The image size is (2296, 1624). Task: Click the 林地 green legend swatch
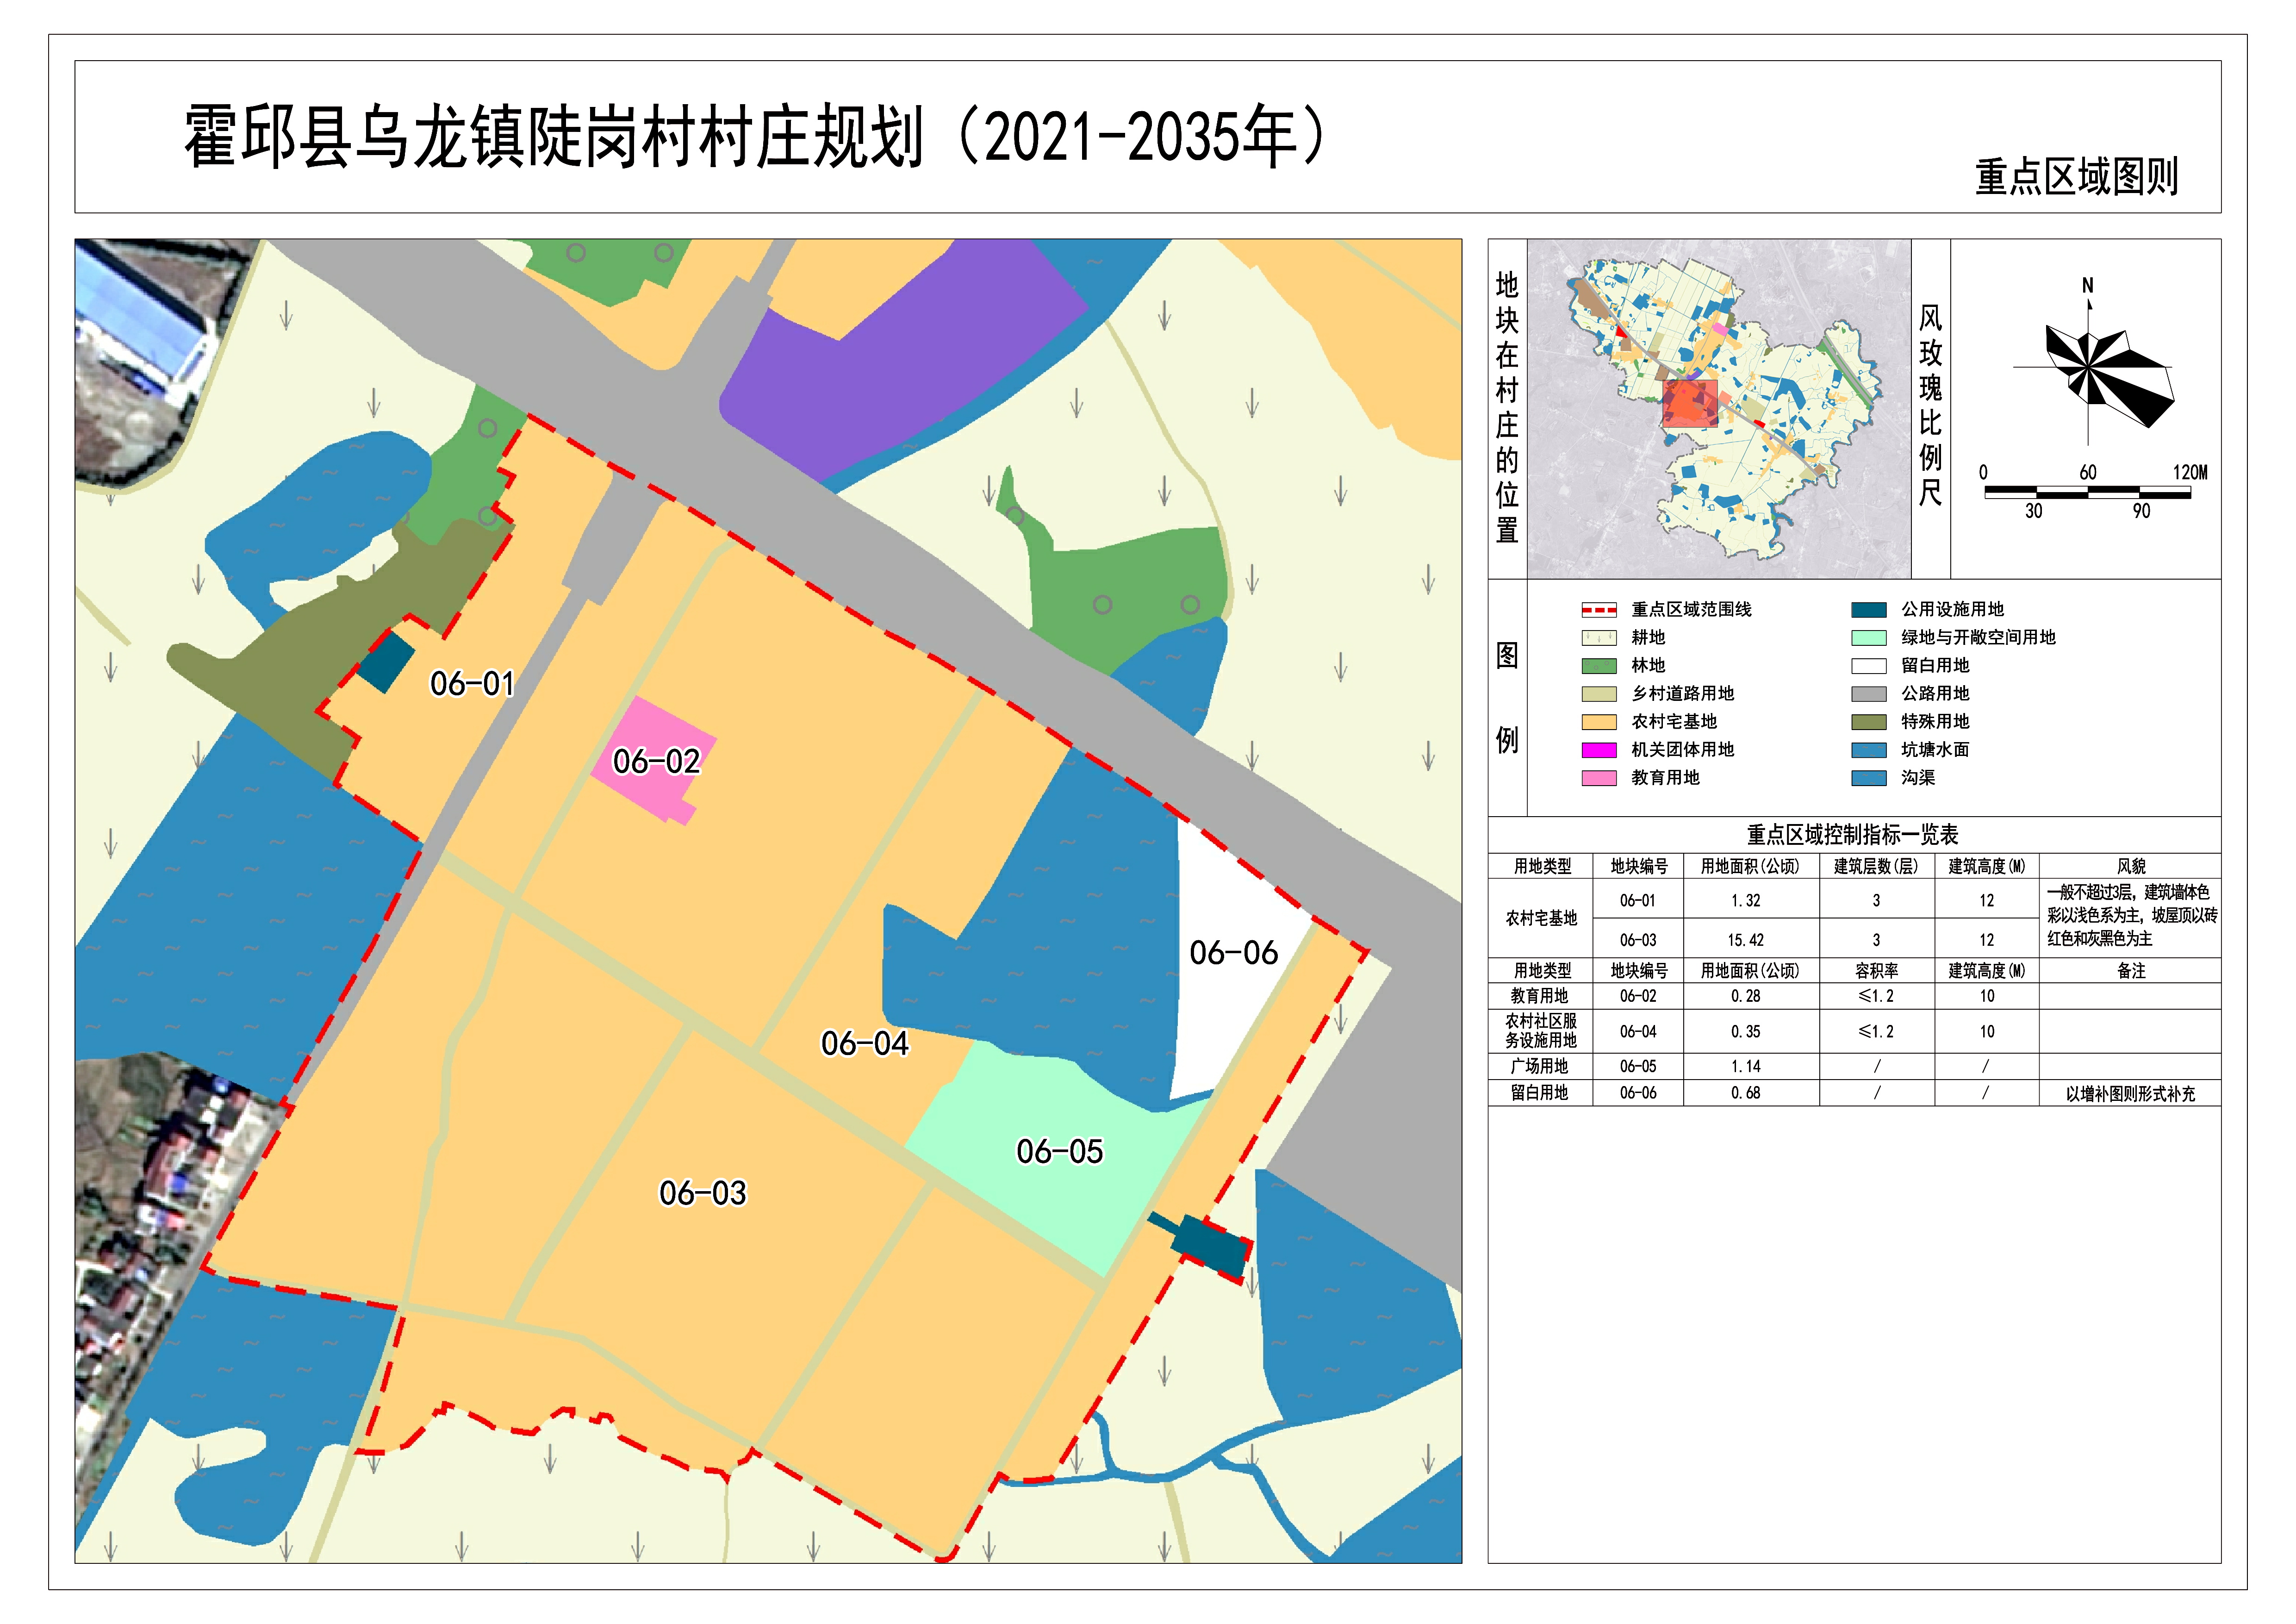click(x=1598, y=666)
